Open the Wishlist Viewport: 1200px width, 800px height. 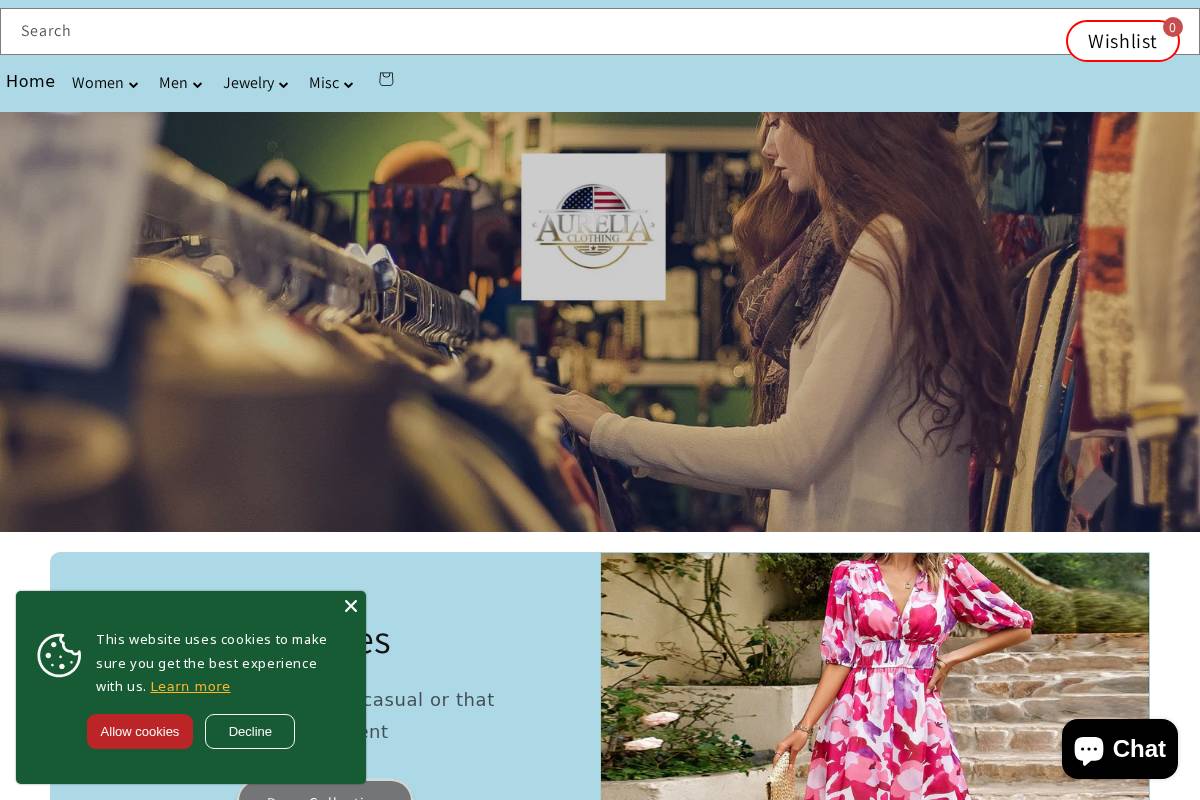[x=1122, y=41]
